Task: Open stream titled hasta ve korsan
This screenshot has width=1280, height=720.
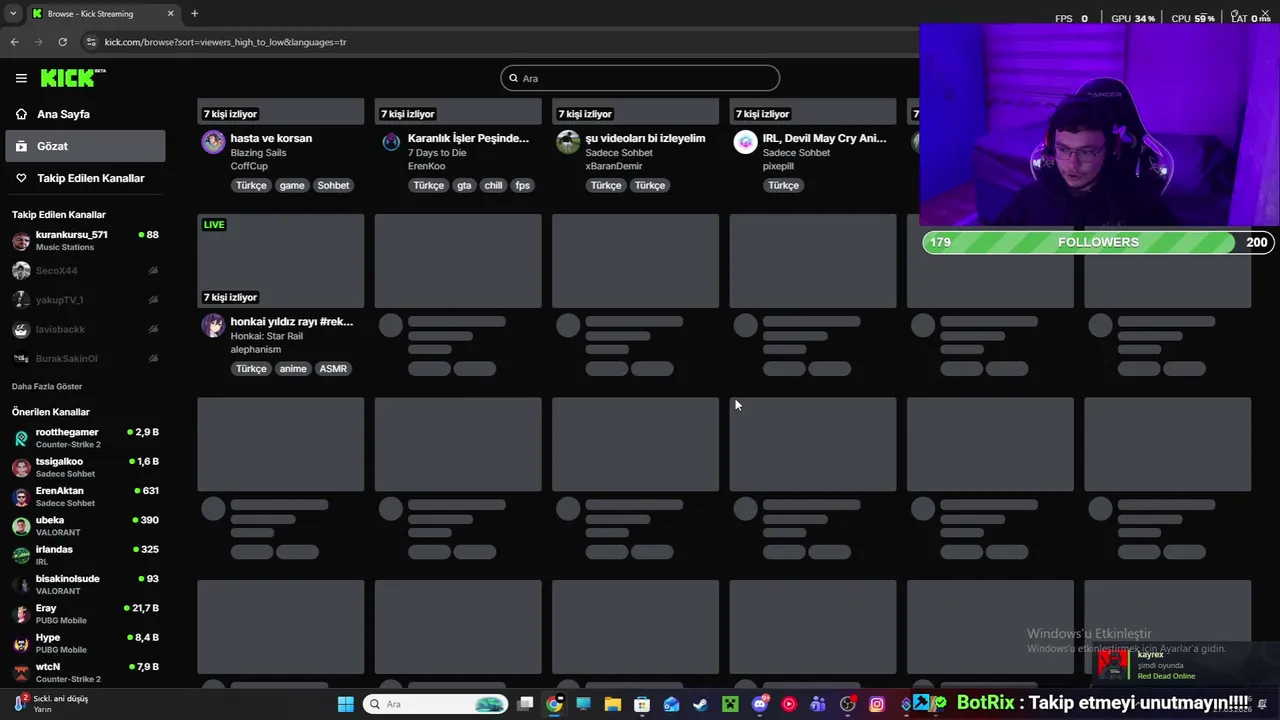Action: pos(271,138)
